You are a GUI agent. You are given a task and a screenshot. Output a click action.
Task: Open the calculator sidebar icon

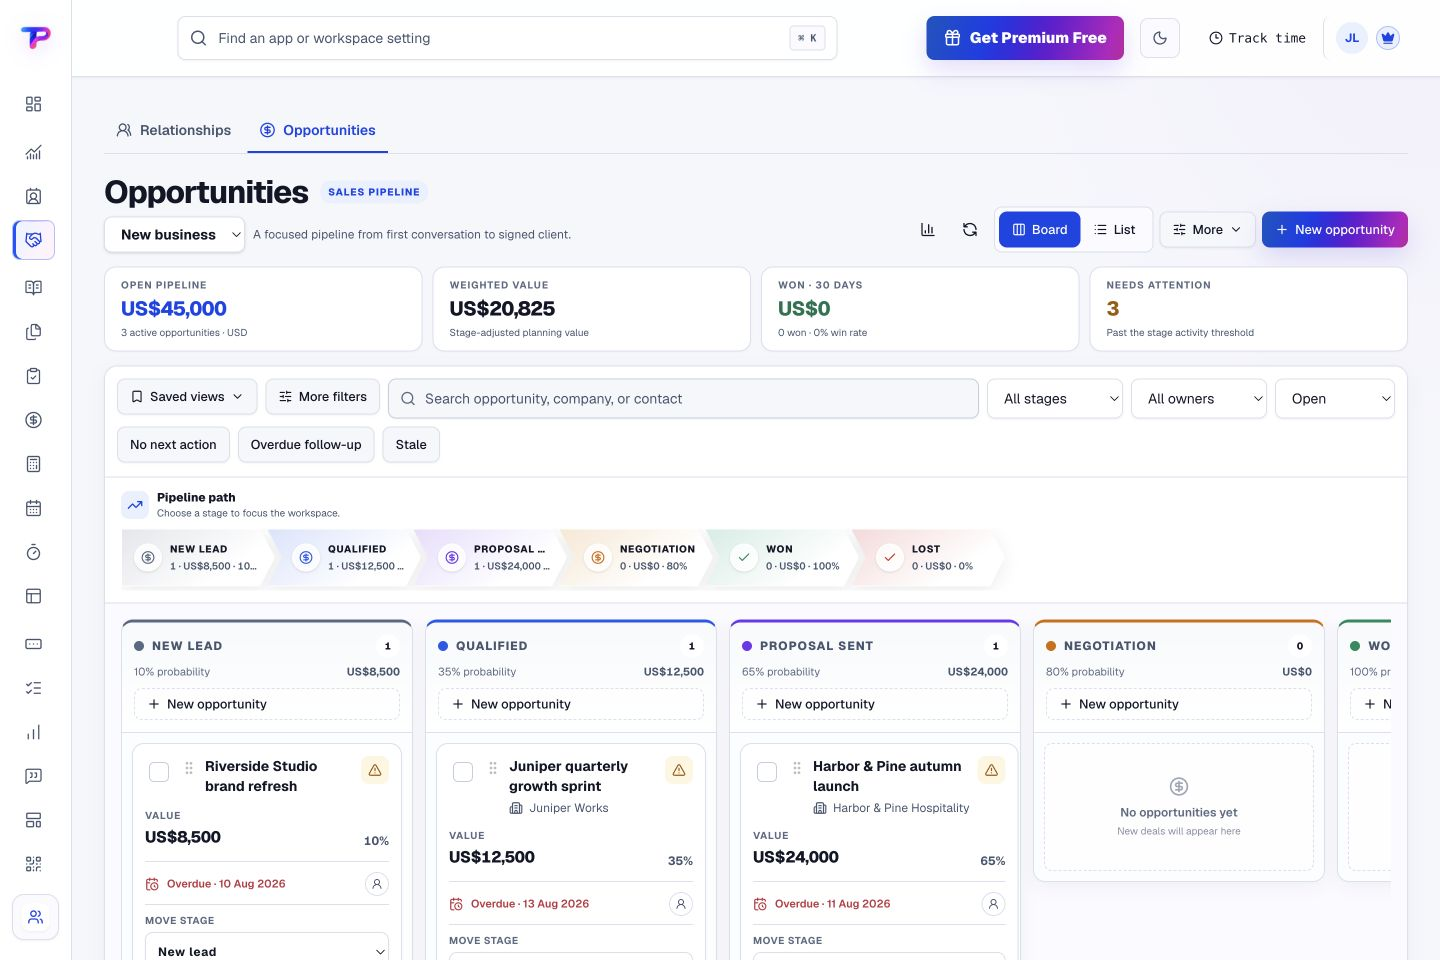pos(33,464)
